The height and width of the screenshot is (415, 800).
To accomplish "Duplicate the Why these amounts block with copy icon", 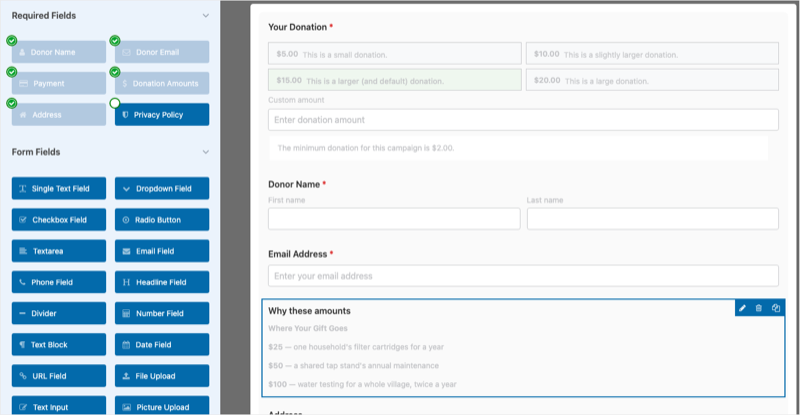I will coord(776,308).
